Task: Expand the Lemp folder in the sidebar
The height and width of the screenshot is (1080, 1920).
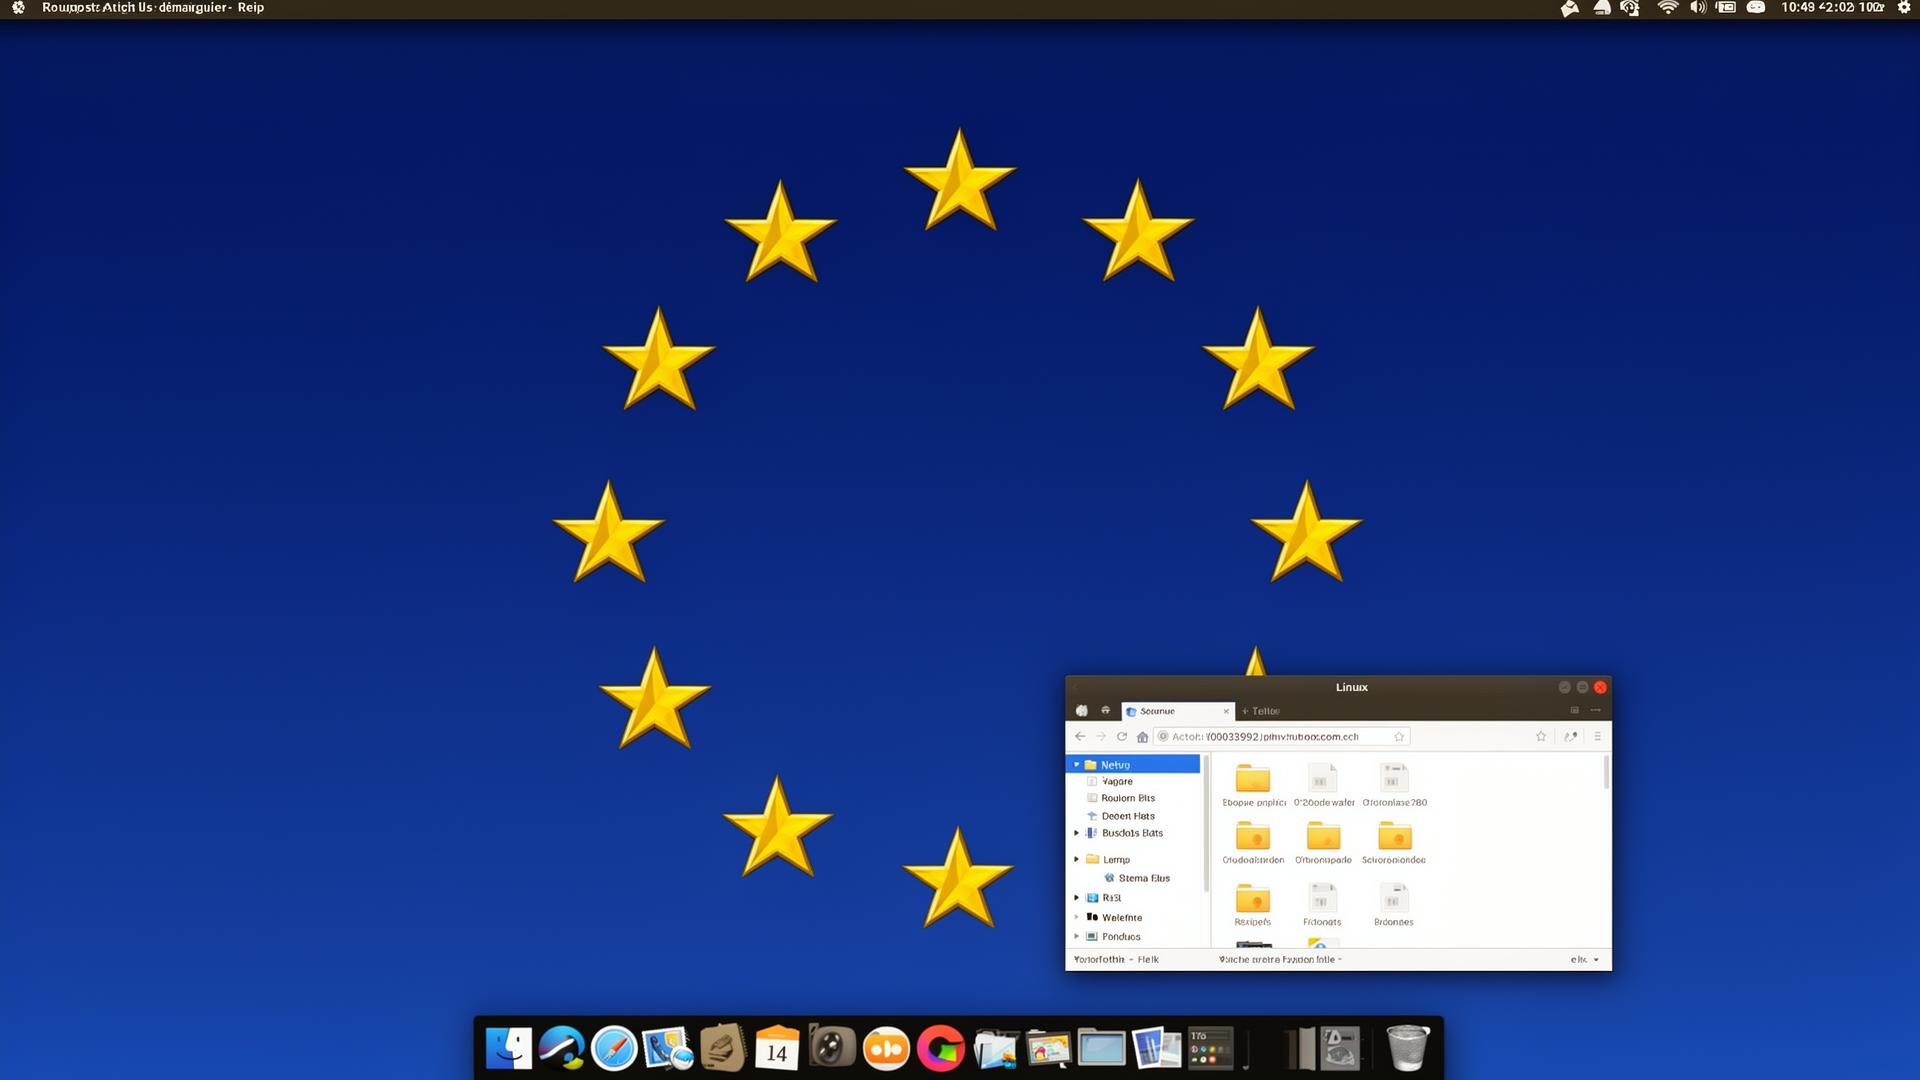Action: pos(1077,860)
